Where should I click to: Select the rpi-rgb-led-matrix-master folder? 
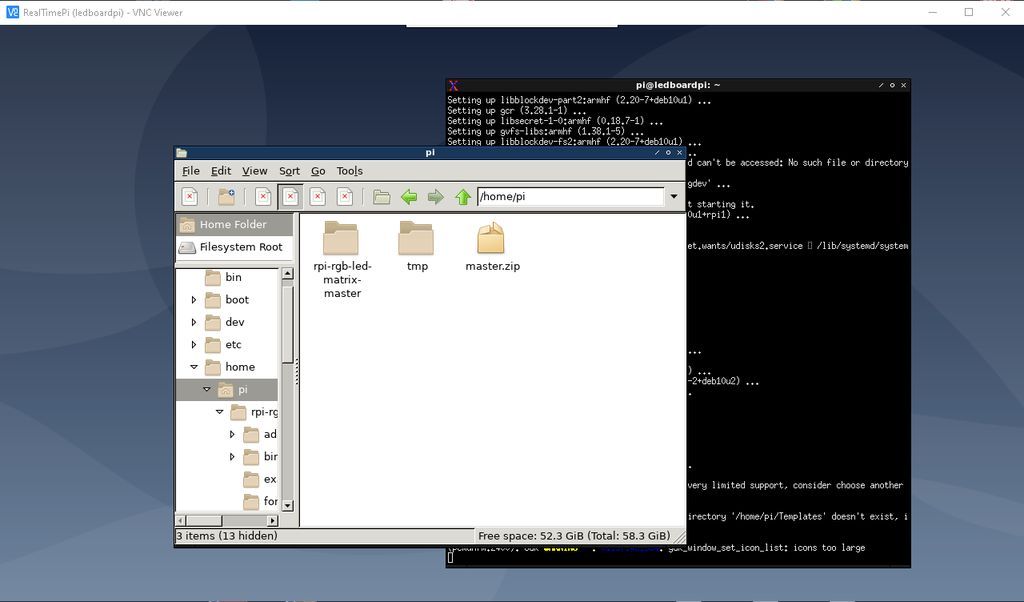[341, 239]
